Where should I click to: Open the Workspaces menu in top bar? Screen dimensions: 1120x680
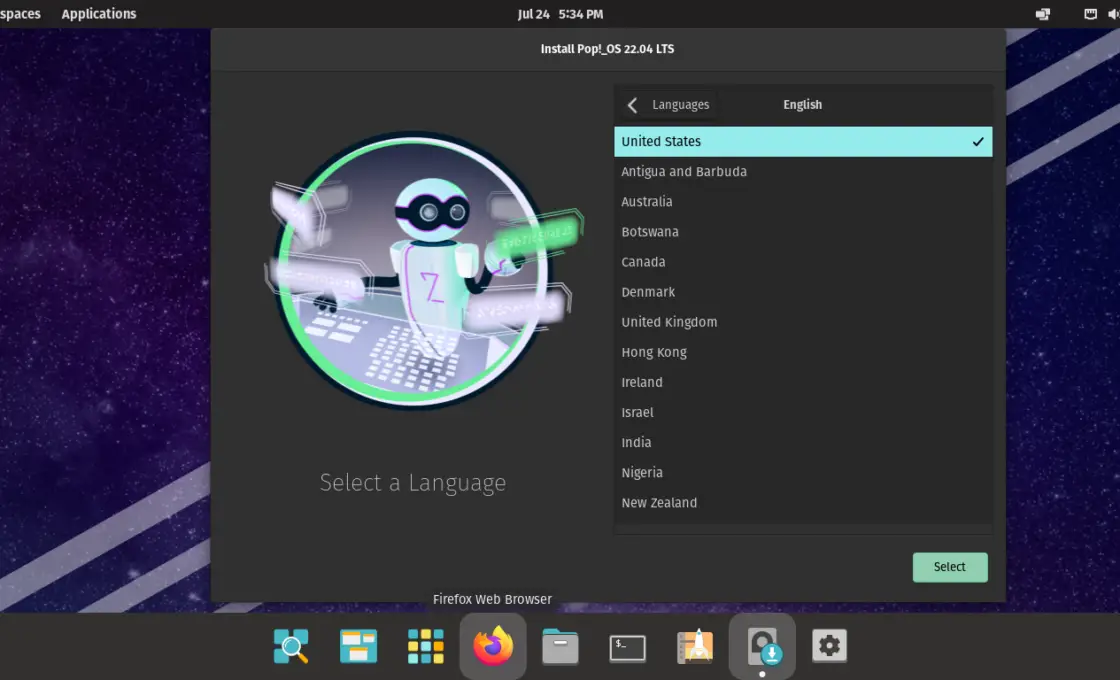pyautogui.click(x=20, y=14)
